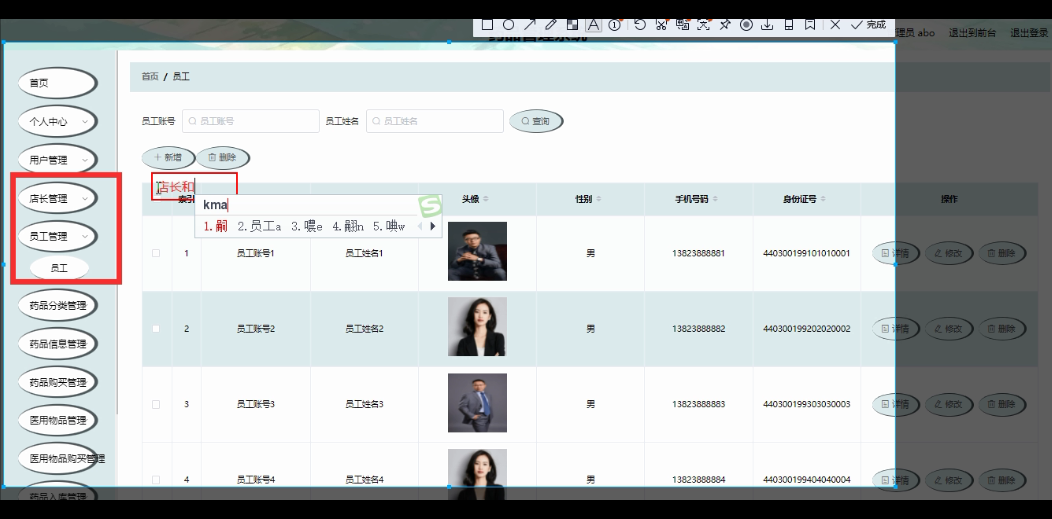Expand the 个人中心 sidebar menu

[x=58, y=121]
